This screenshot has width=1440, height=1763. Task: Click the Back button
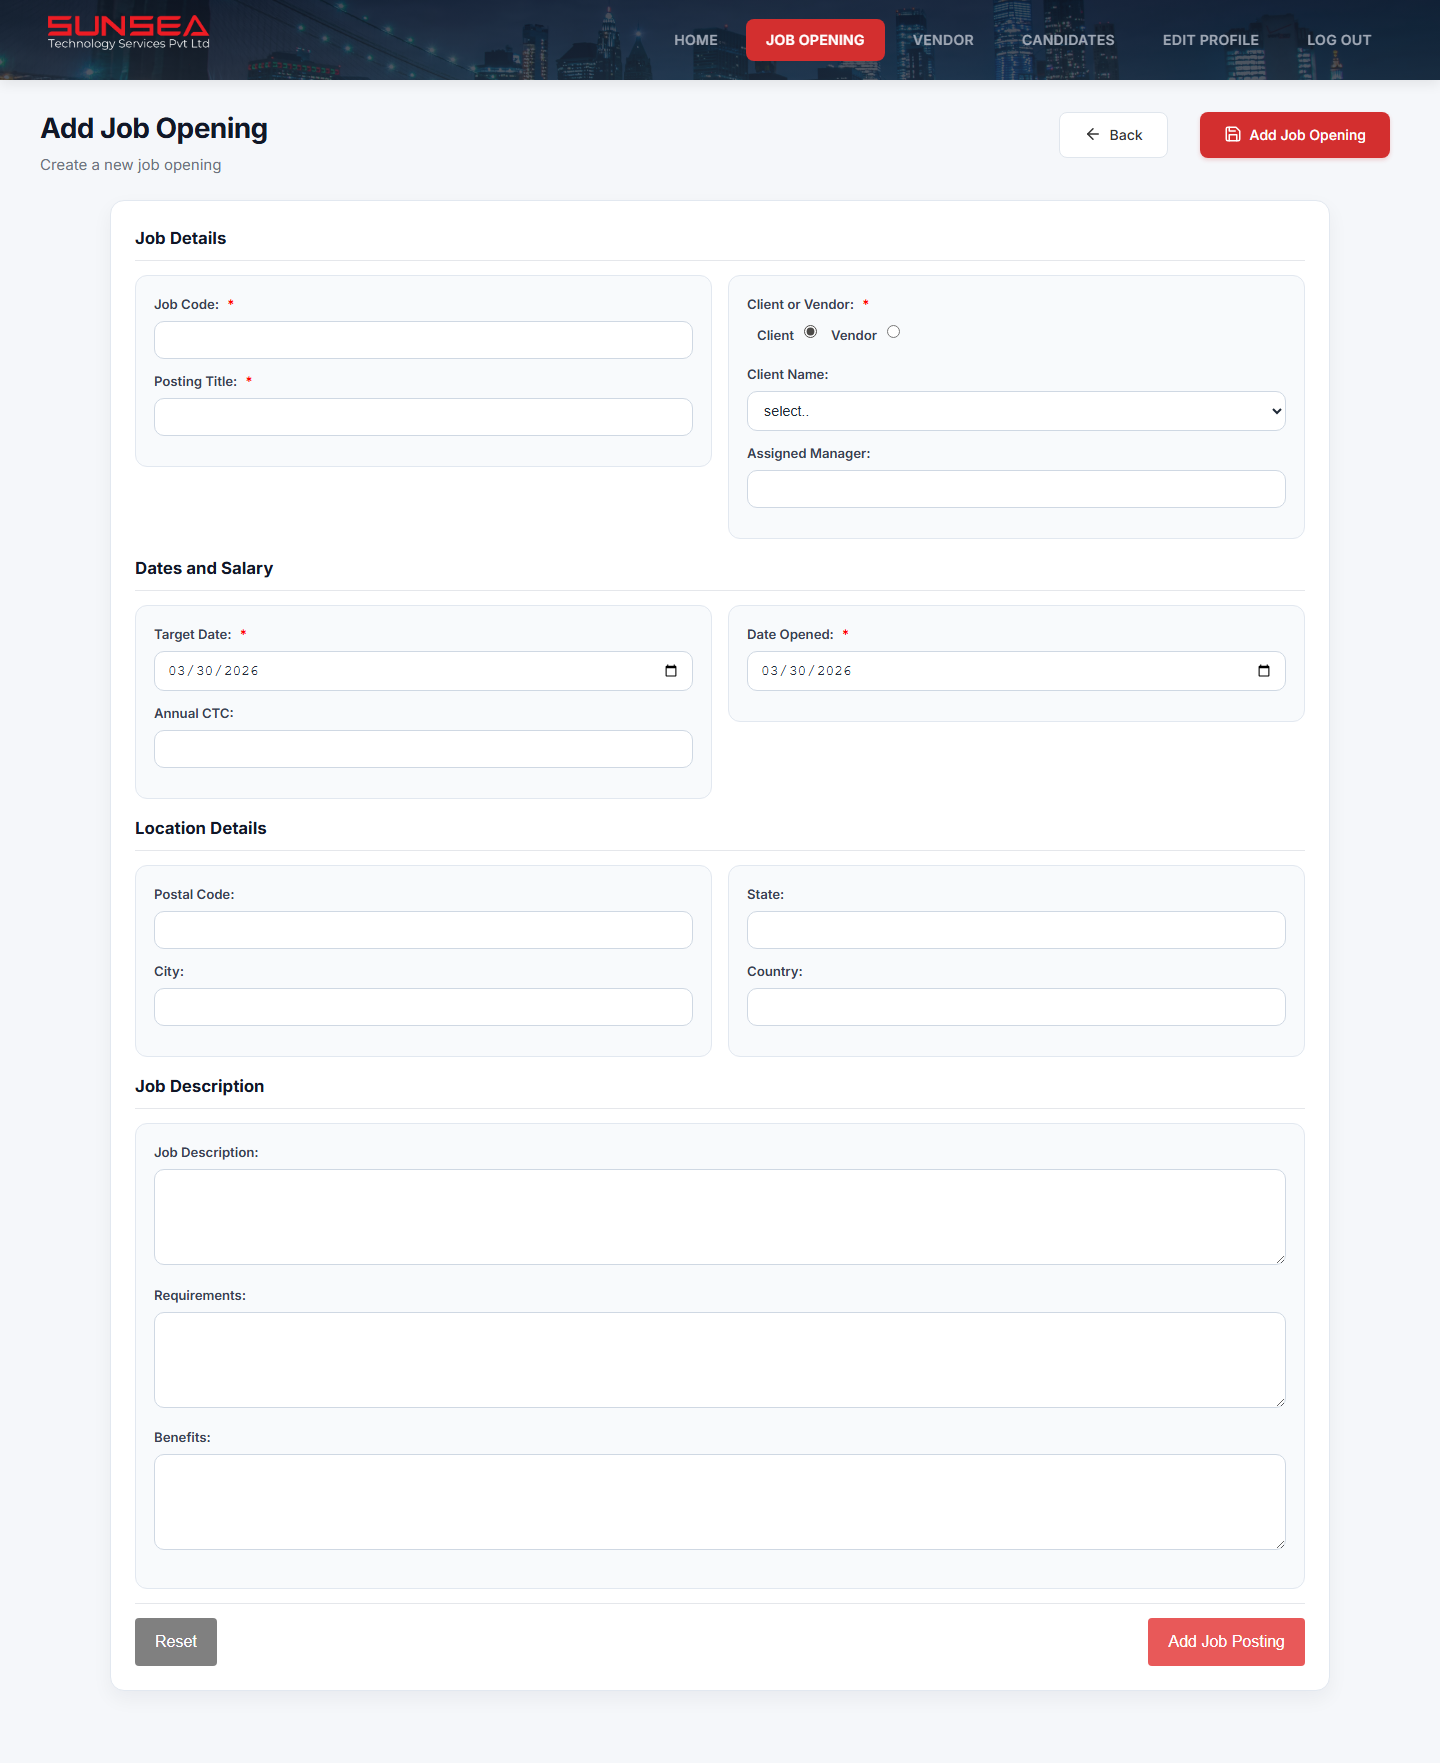tap(1113, 135)
